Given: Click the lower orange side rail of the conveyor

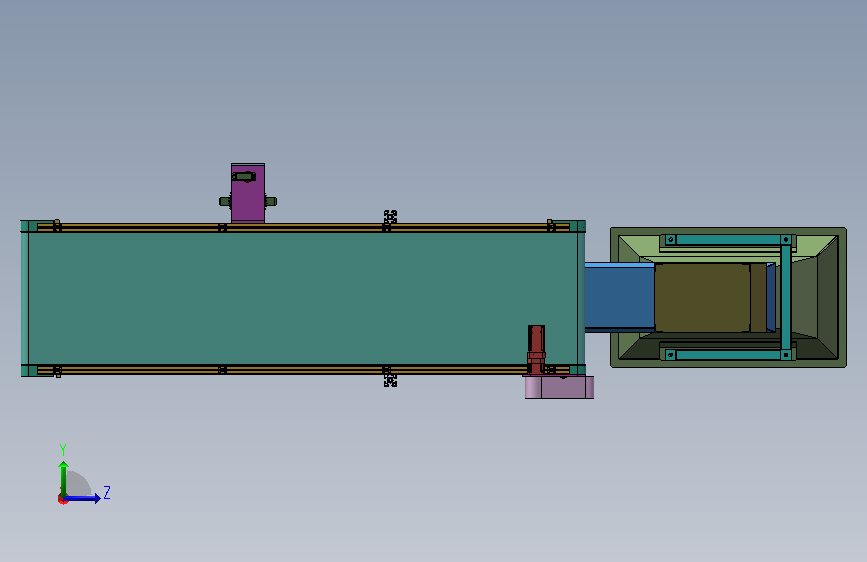Looking at the screenshot, I should (303, 370).
